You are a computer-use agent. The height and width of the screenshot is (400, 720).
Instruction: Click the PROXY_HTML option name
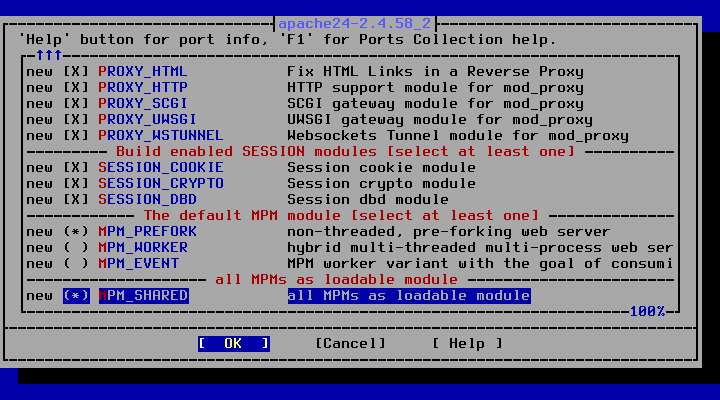point(143,72)
